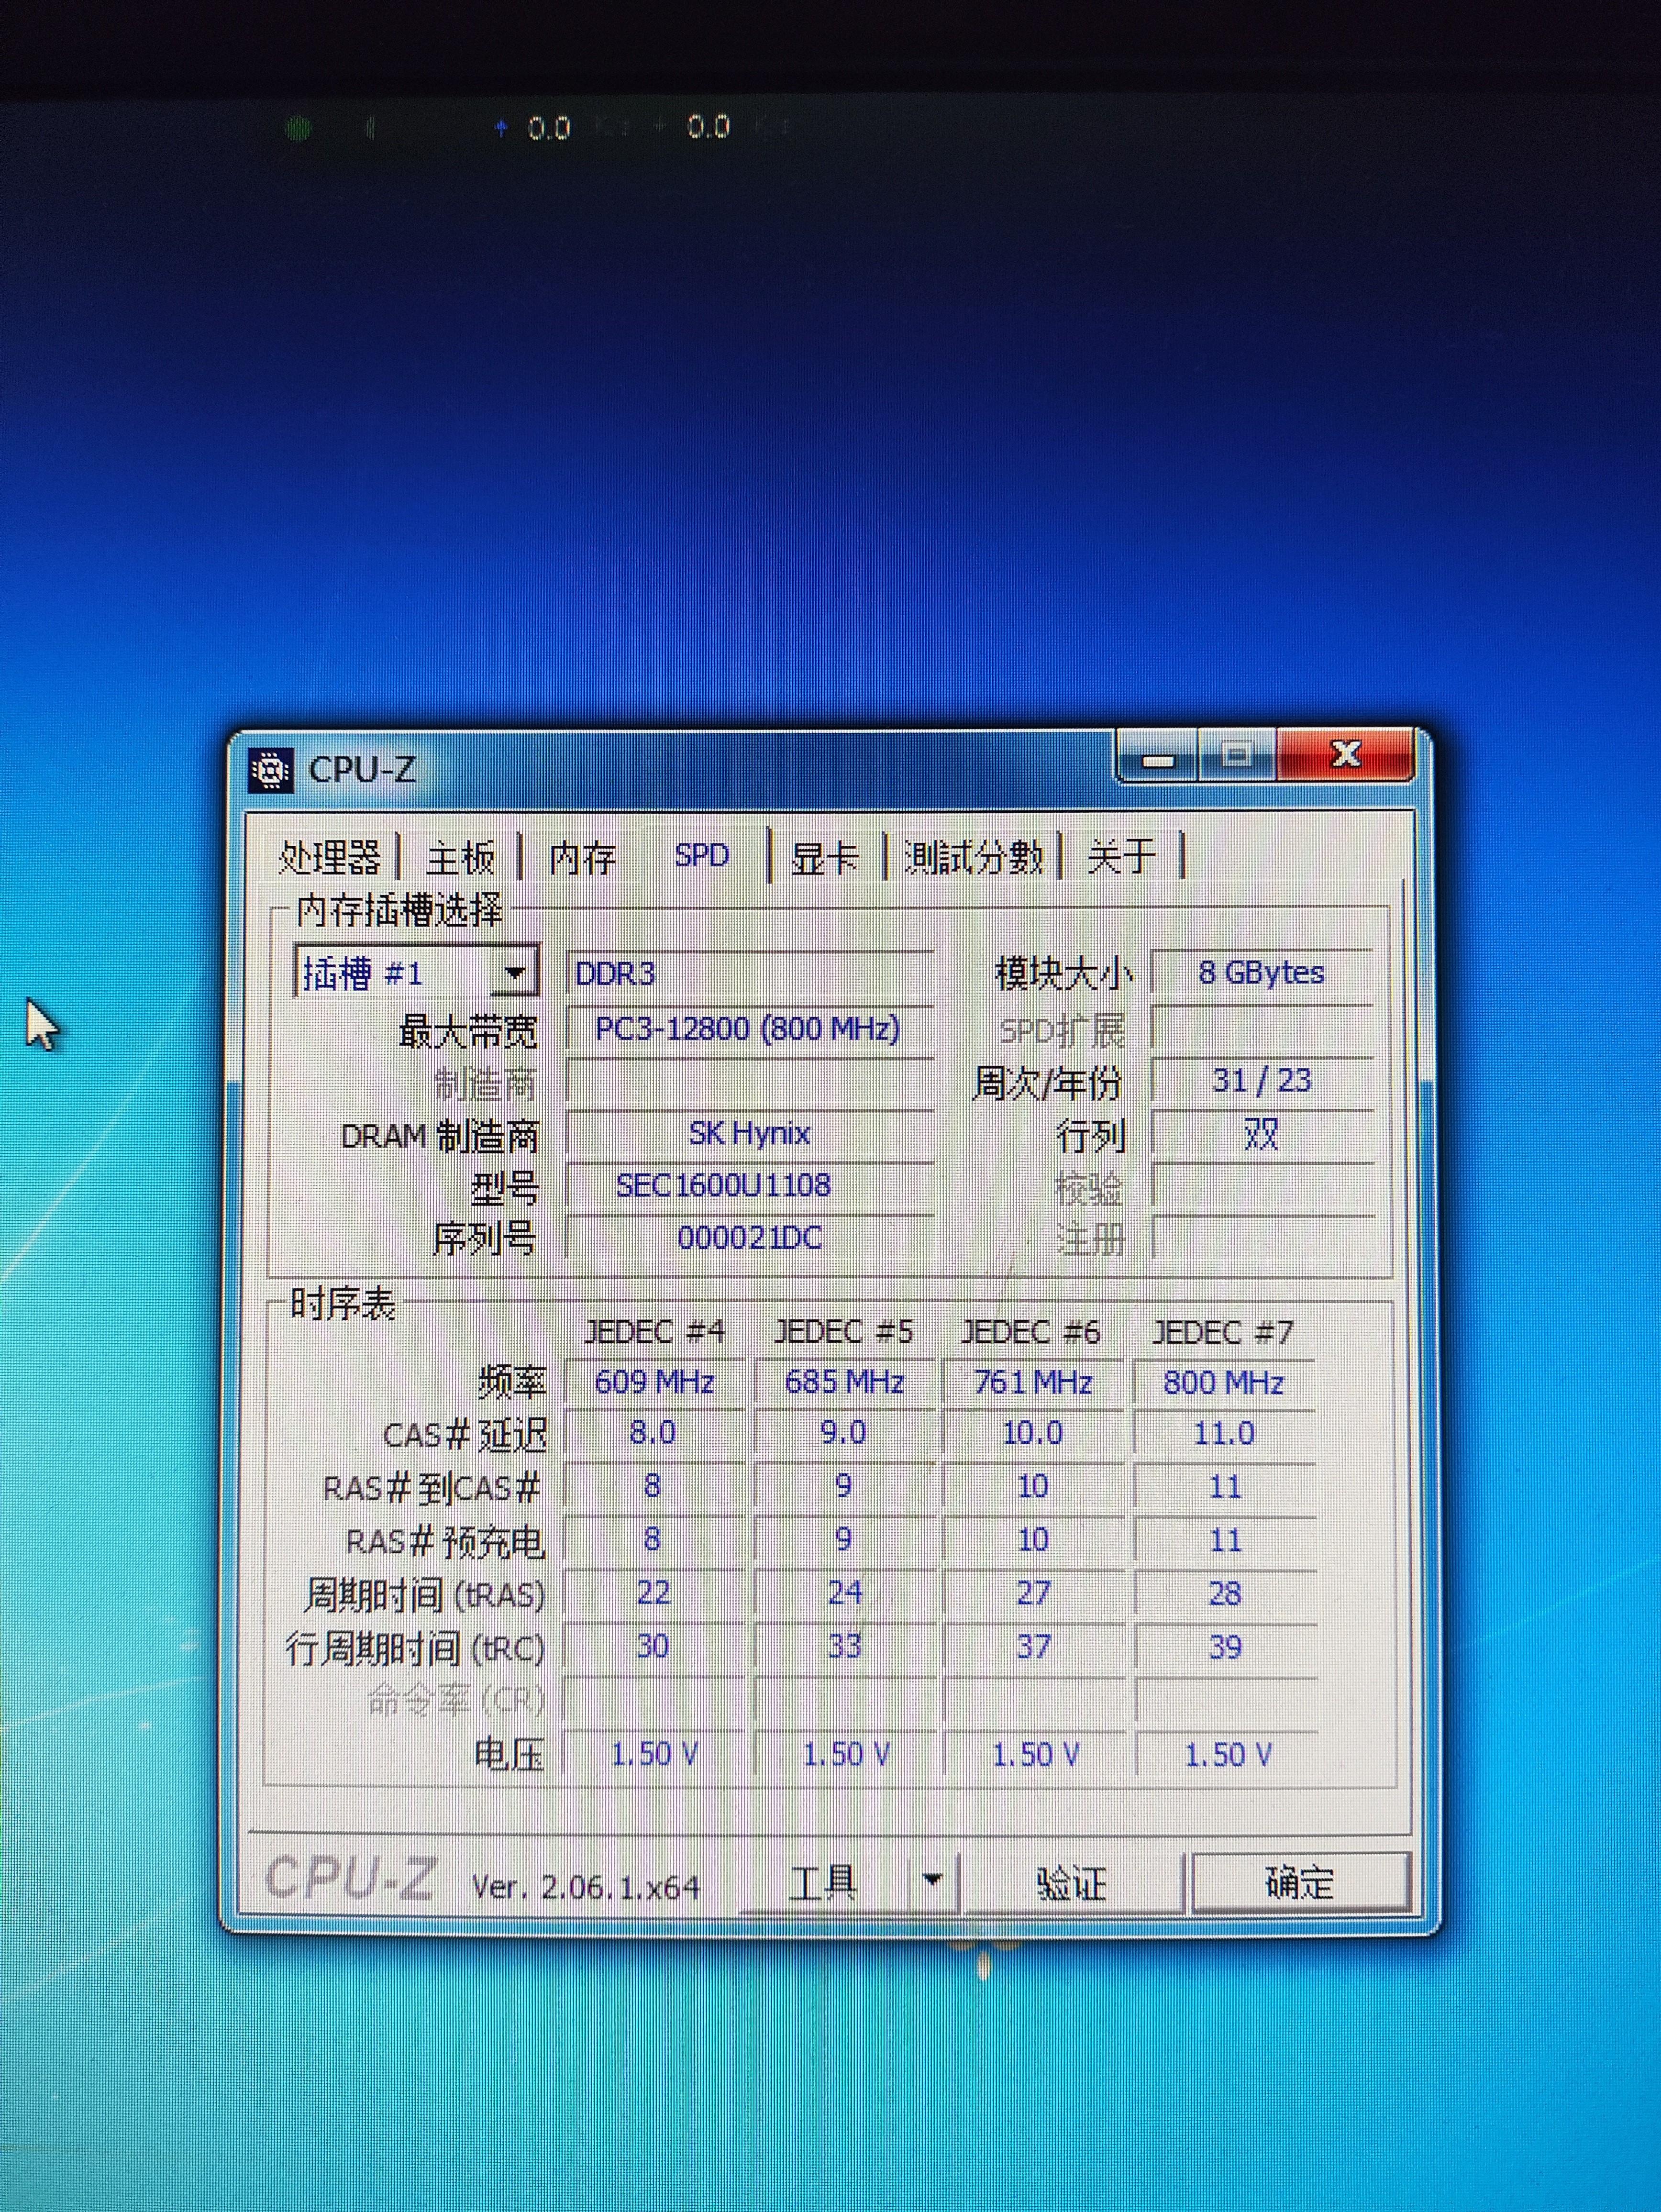Click the 工具 button
The width and height of the screenshot is (1661, 2212).
[x=823, y=1883]
